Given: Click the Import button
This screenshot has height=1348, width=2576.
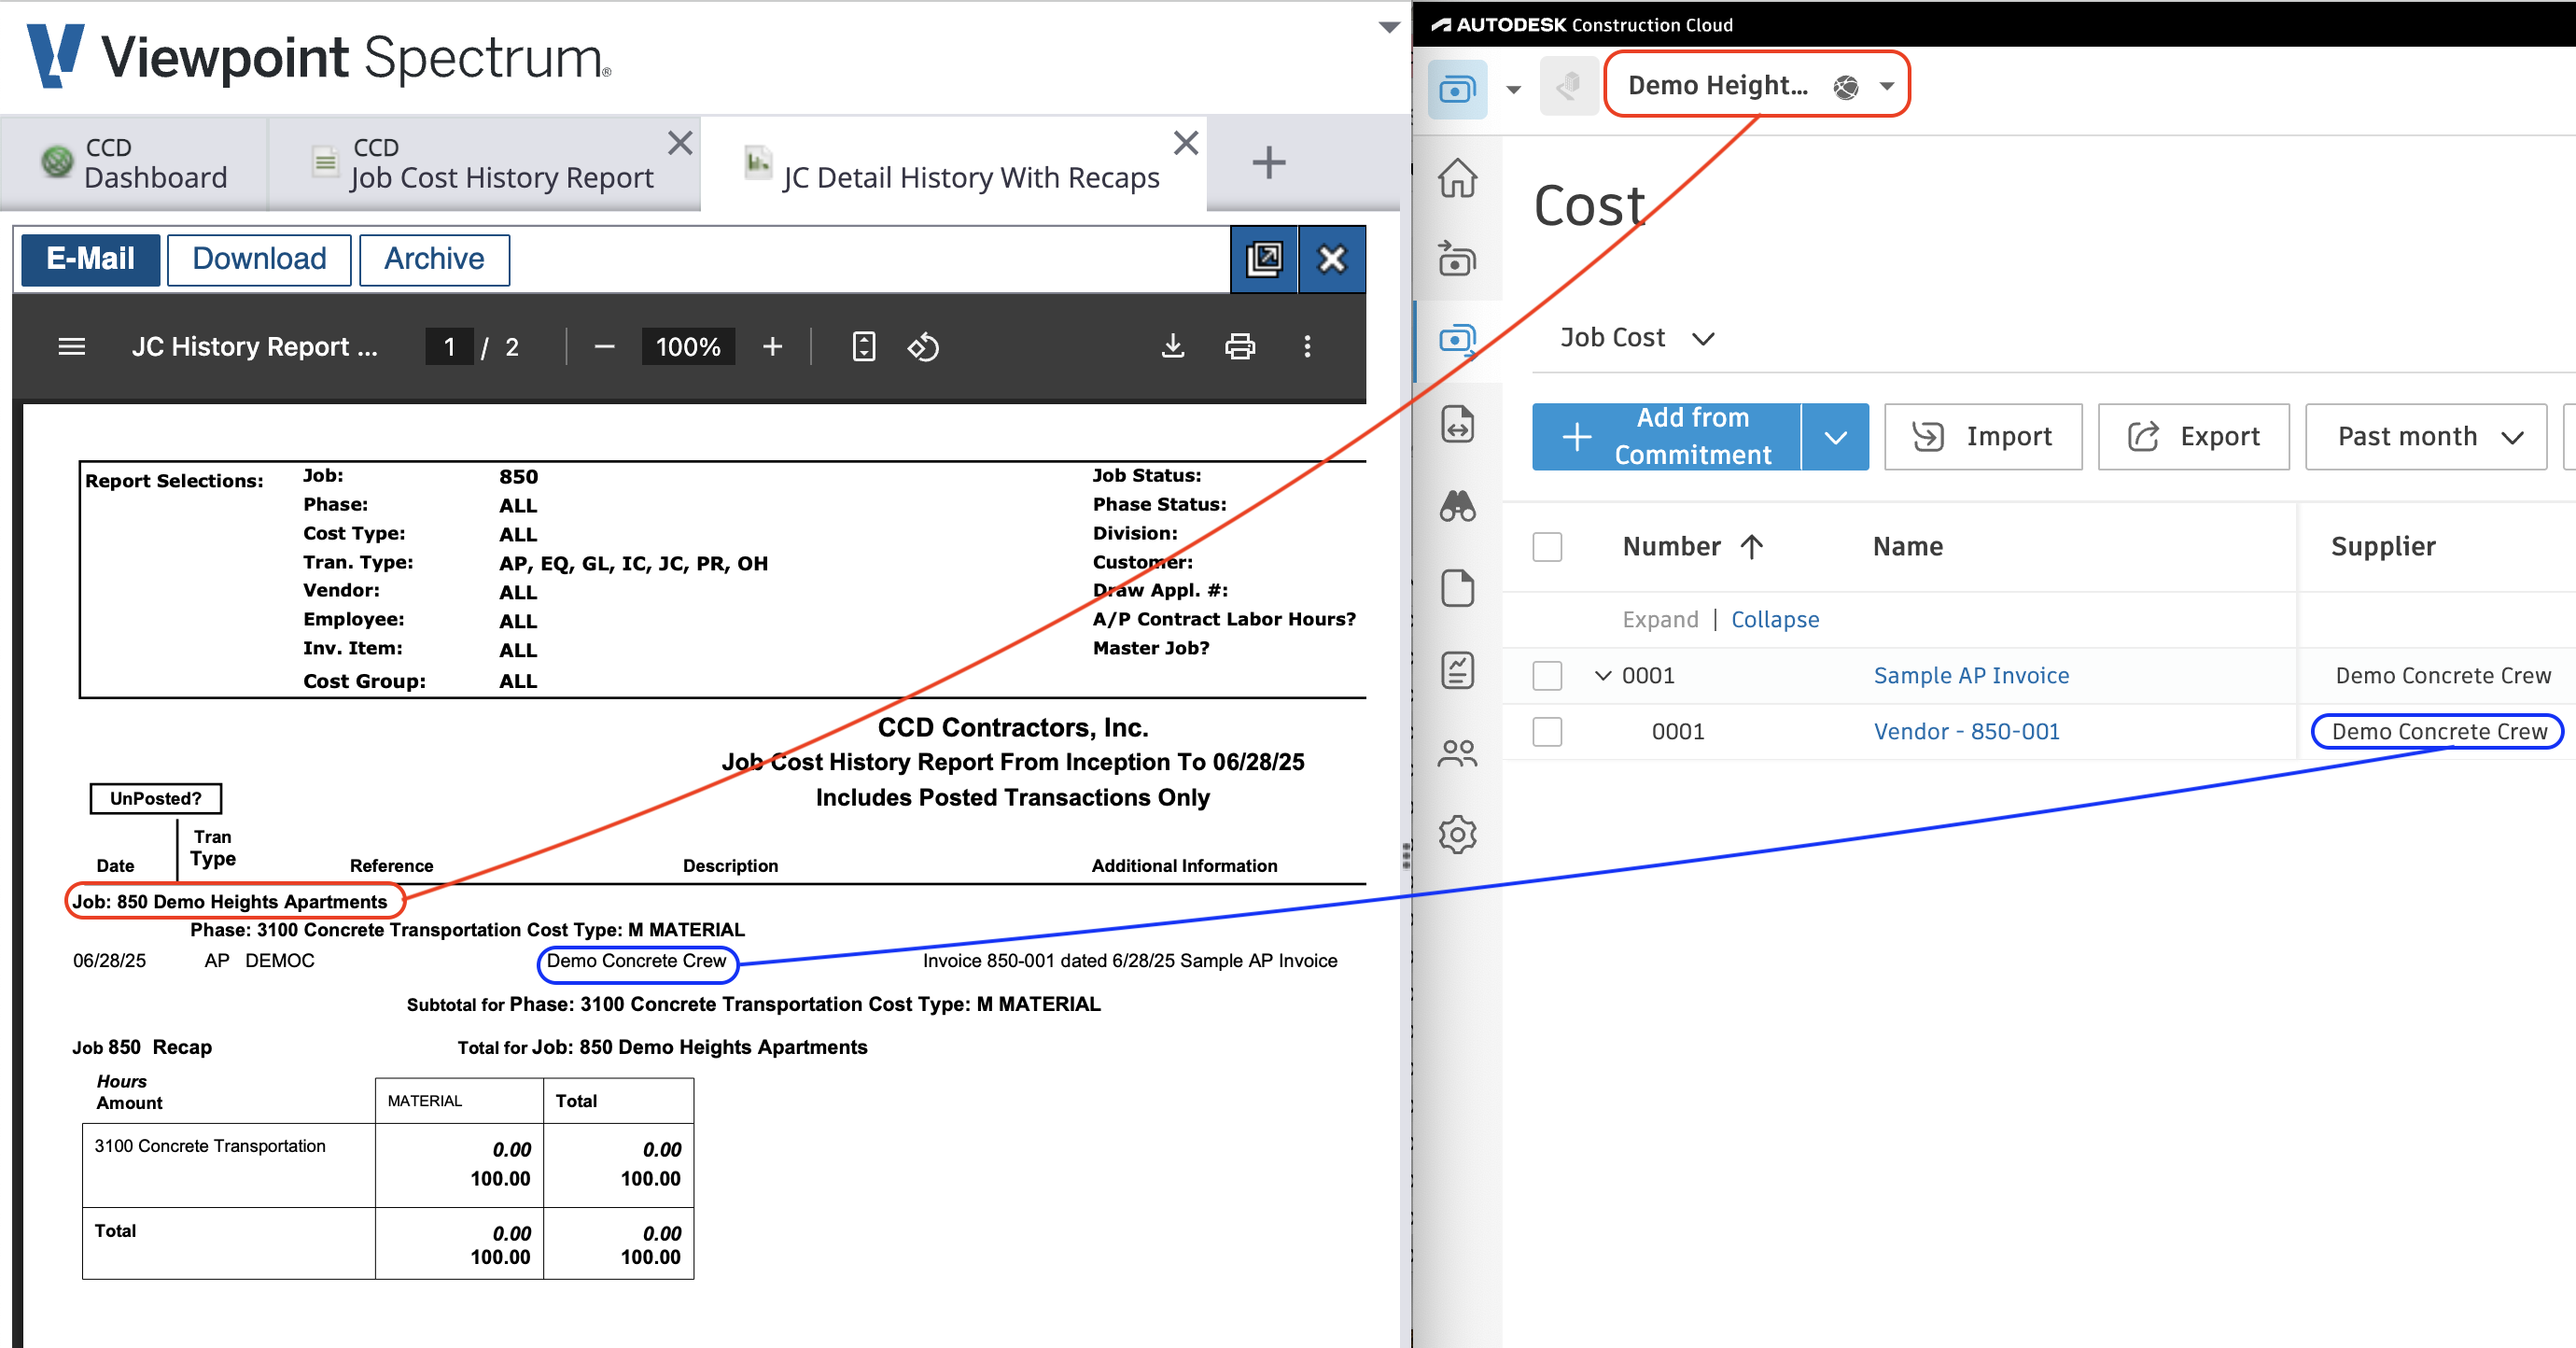Looking at the screenshot, I should click(1982, 437).
